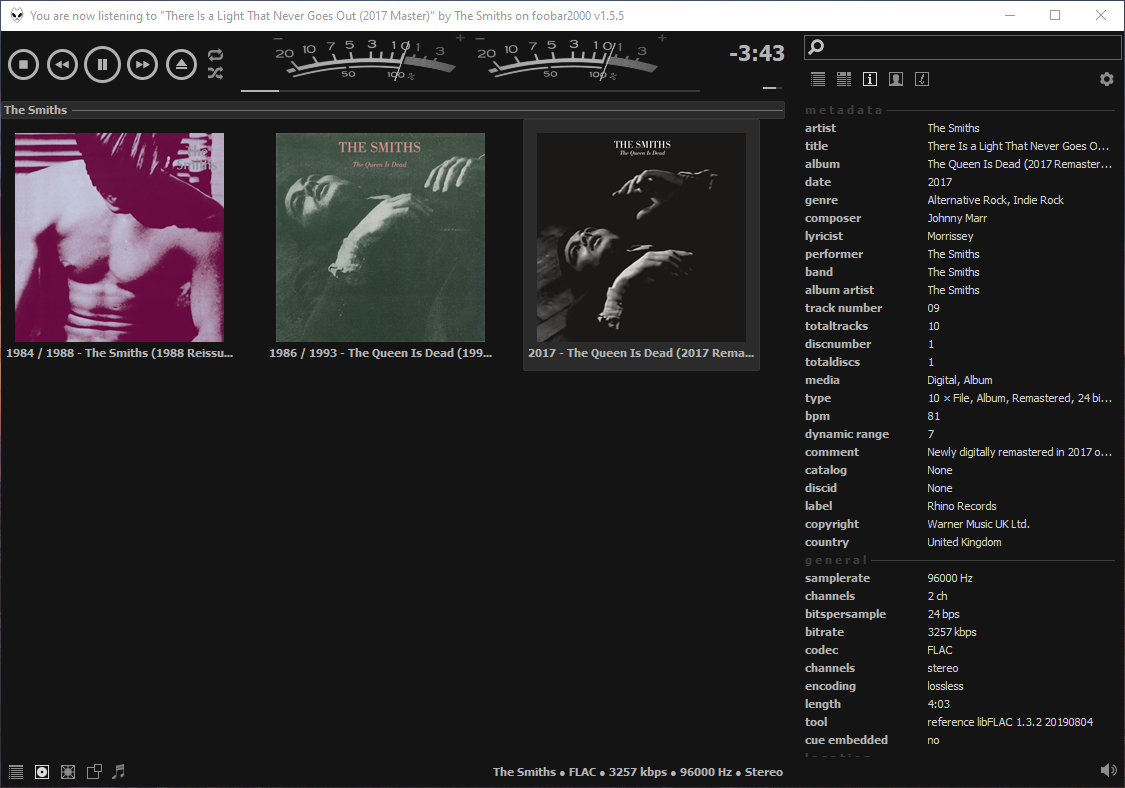The width and height of the screenshot is (1125, 788).
Task: Collapse the general section header
Action: 959,560
